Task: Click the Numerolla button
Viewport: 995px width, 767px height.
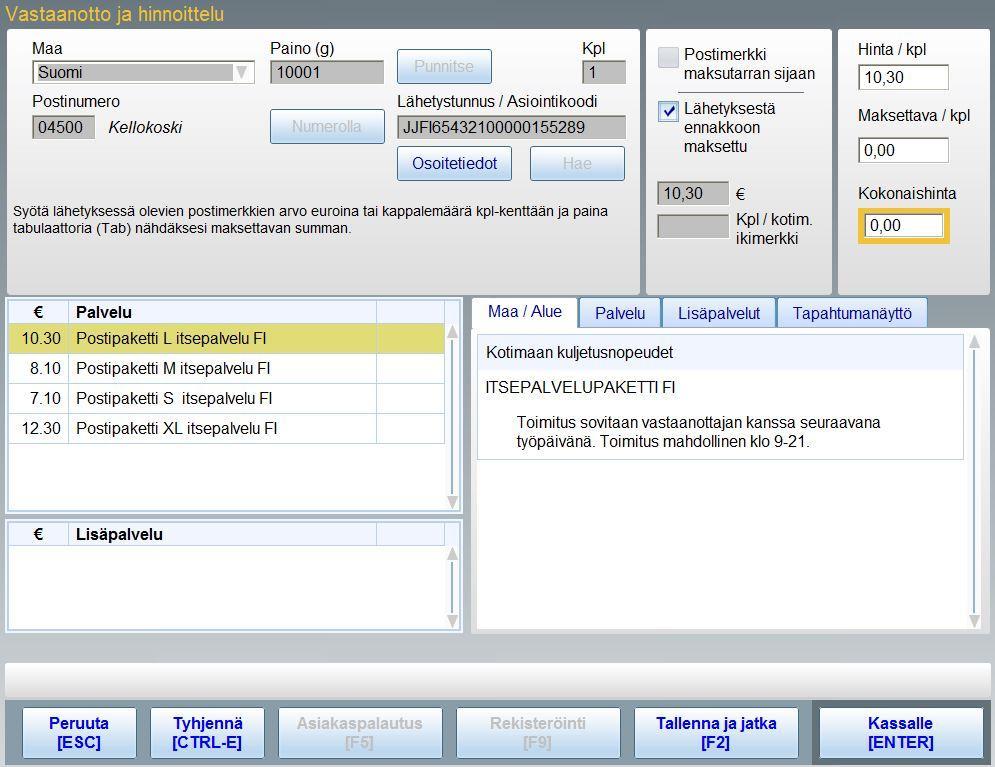Action: 327,126
